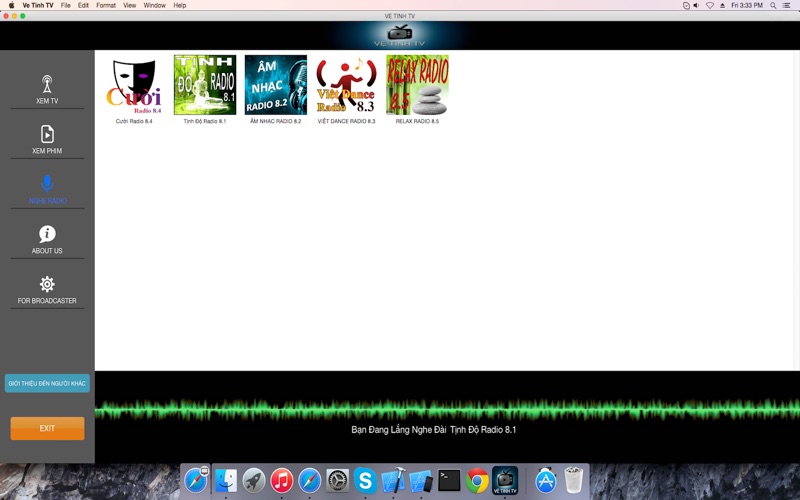Click the Ve Tinh TV logo in header
This screenshot has width=800, height=500.
(x=399, y=35)
